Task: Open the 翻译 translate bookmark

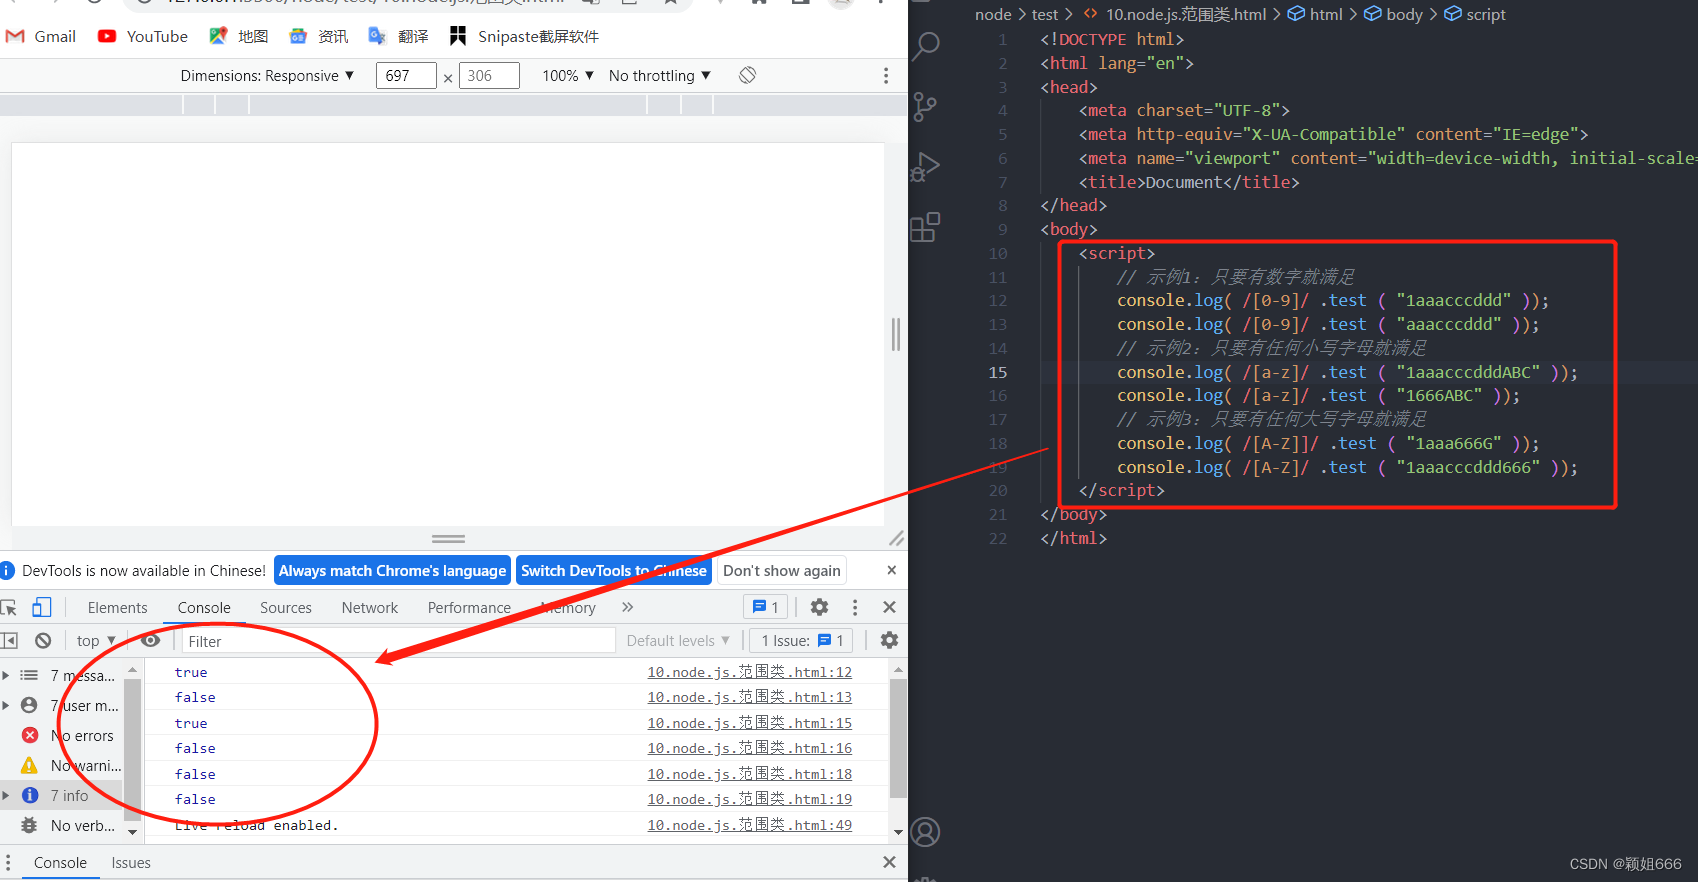Action: pos(398,36)
